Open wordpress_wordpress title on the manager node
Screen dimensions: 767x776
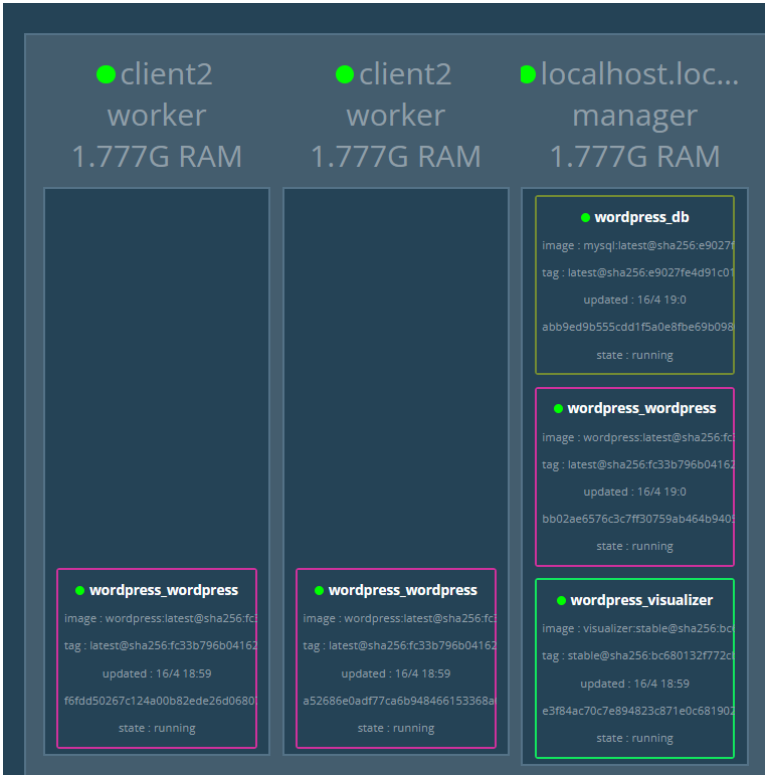(642, 408)
